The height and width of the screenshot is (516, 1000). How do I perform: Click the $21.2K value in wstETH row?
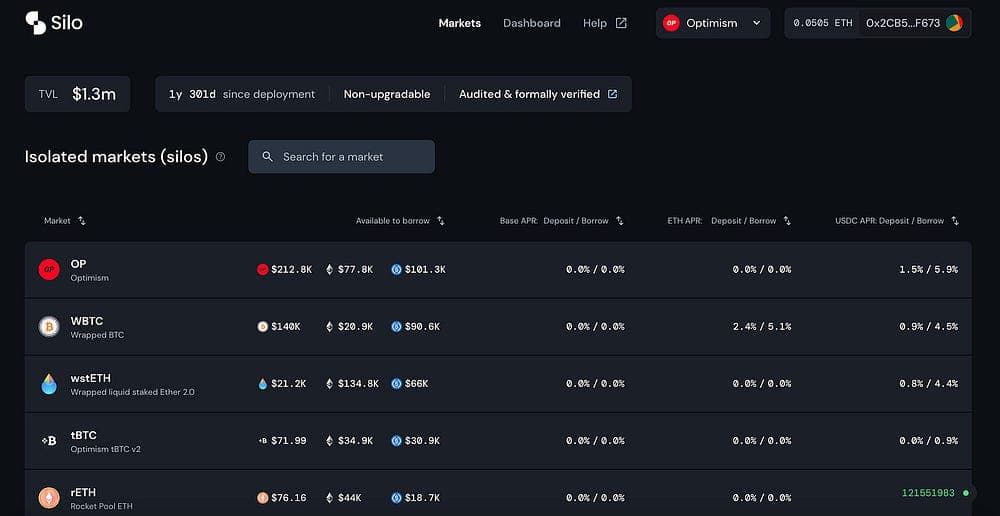[x=289, y=384]
